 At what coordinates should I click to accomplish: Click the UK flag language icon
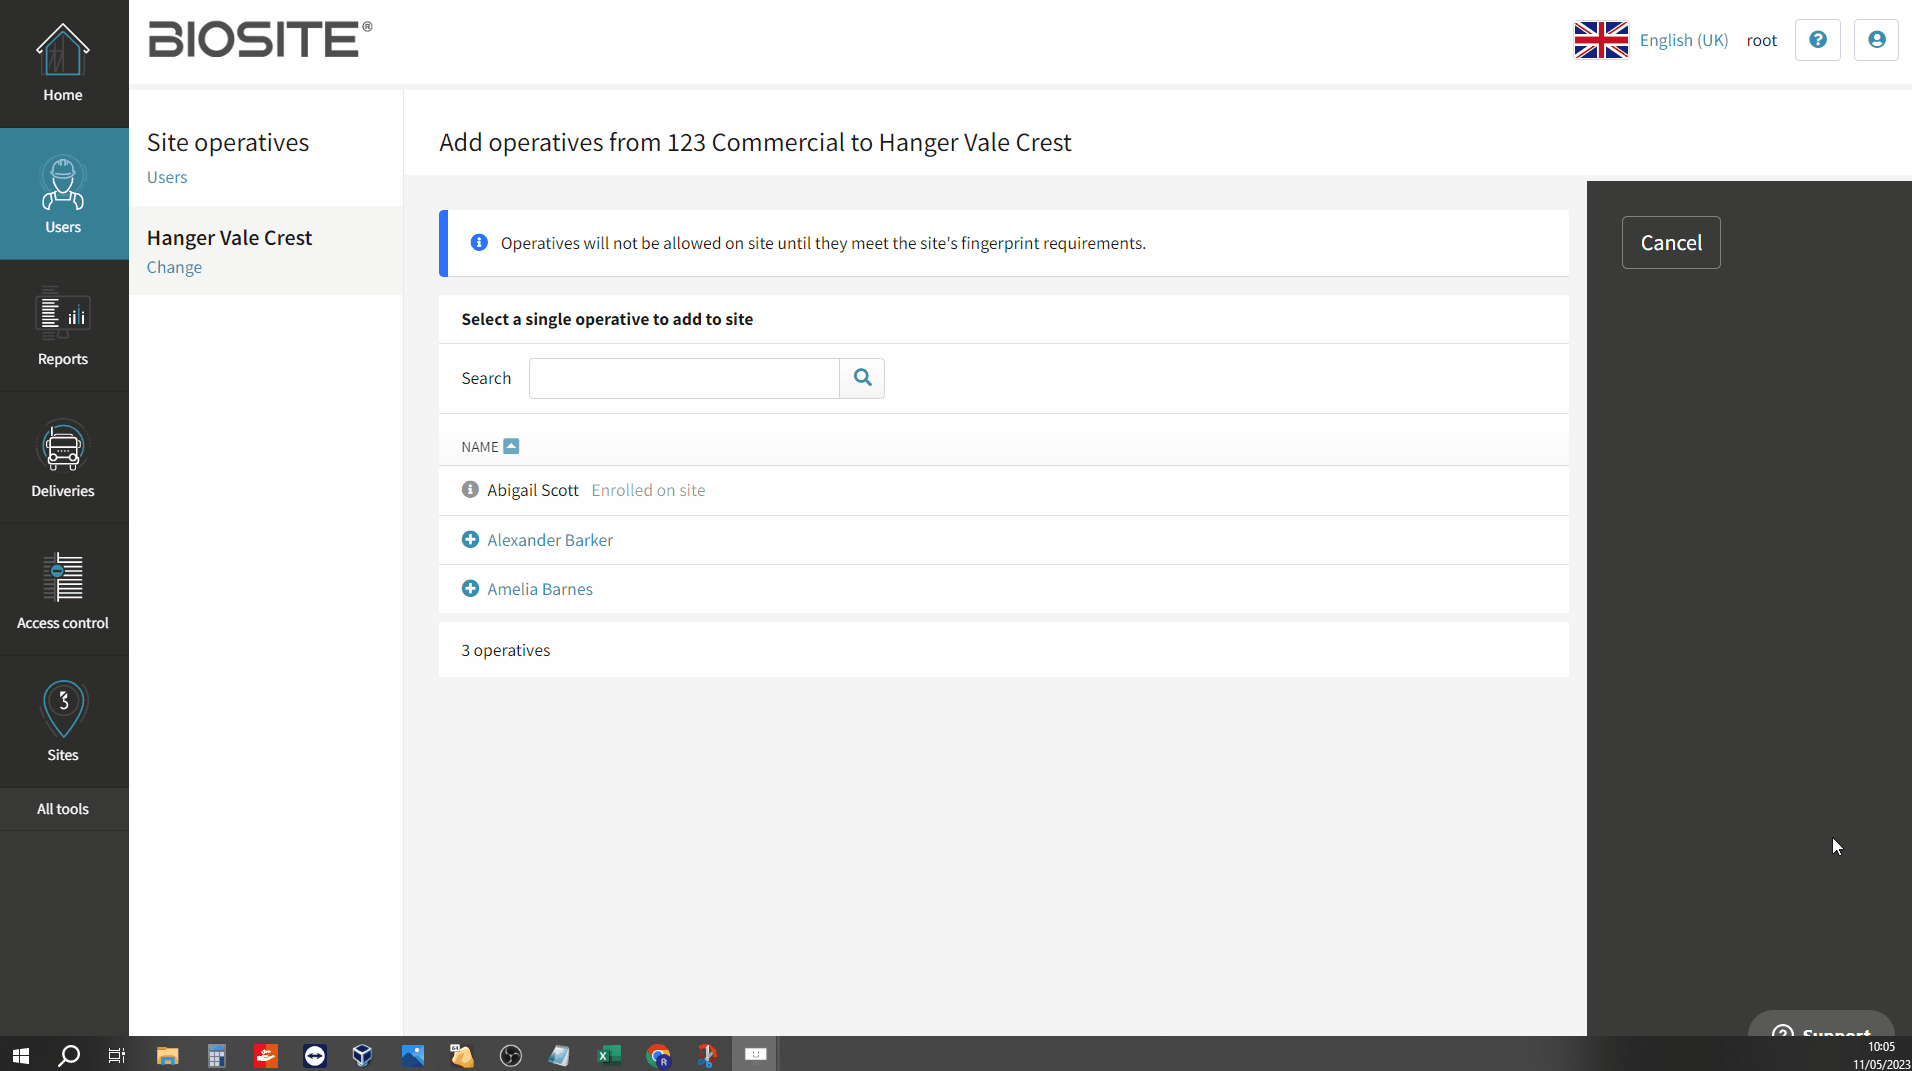[x=1601, y=40]
